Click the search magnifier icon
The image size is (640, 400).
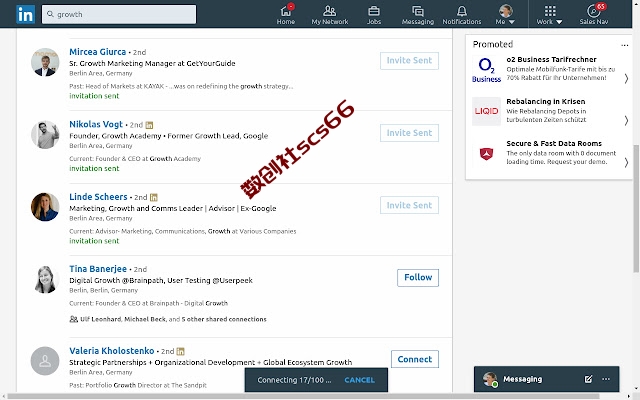tap(50, 14)
